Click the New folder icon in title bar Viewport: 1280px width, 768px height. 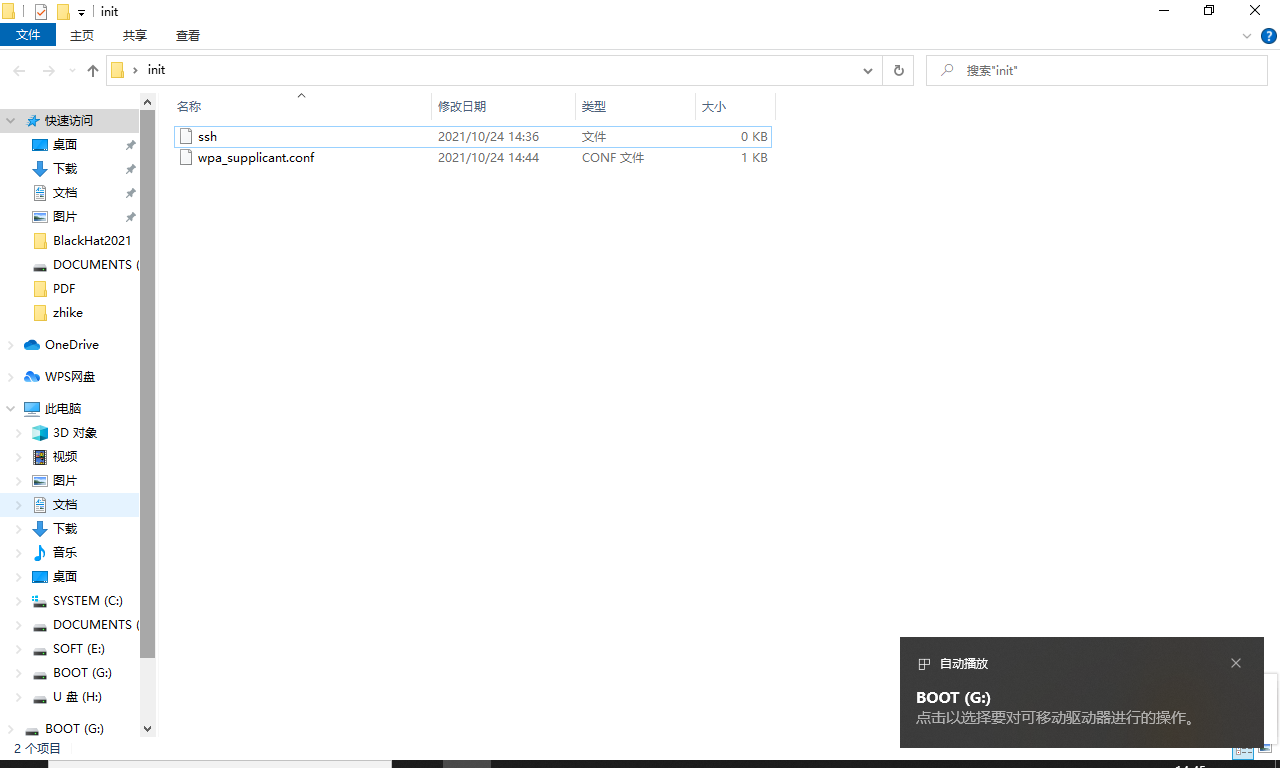(63, 12)
